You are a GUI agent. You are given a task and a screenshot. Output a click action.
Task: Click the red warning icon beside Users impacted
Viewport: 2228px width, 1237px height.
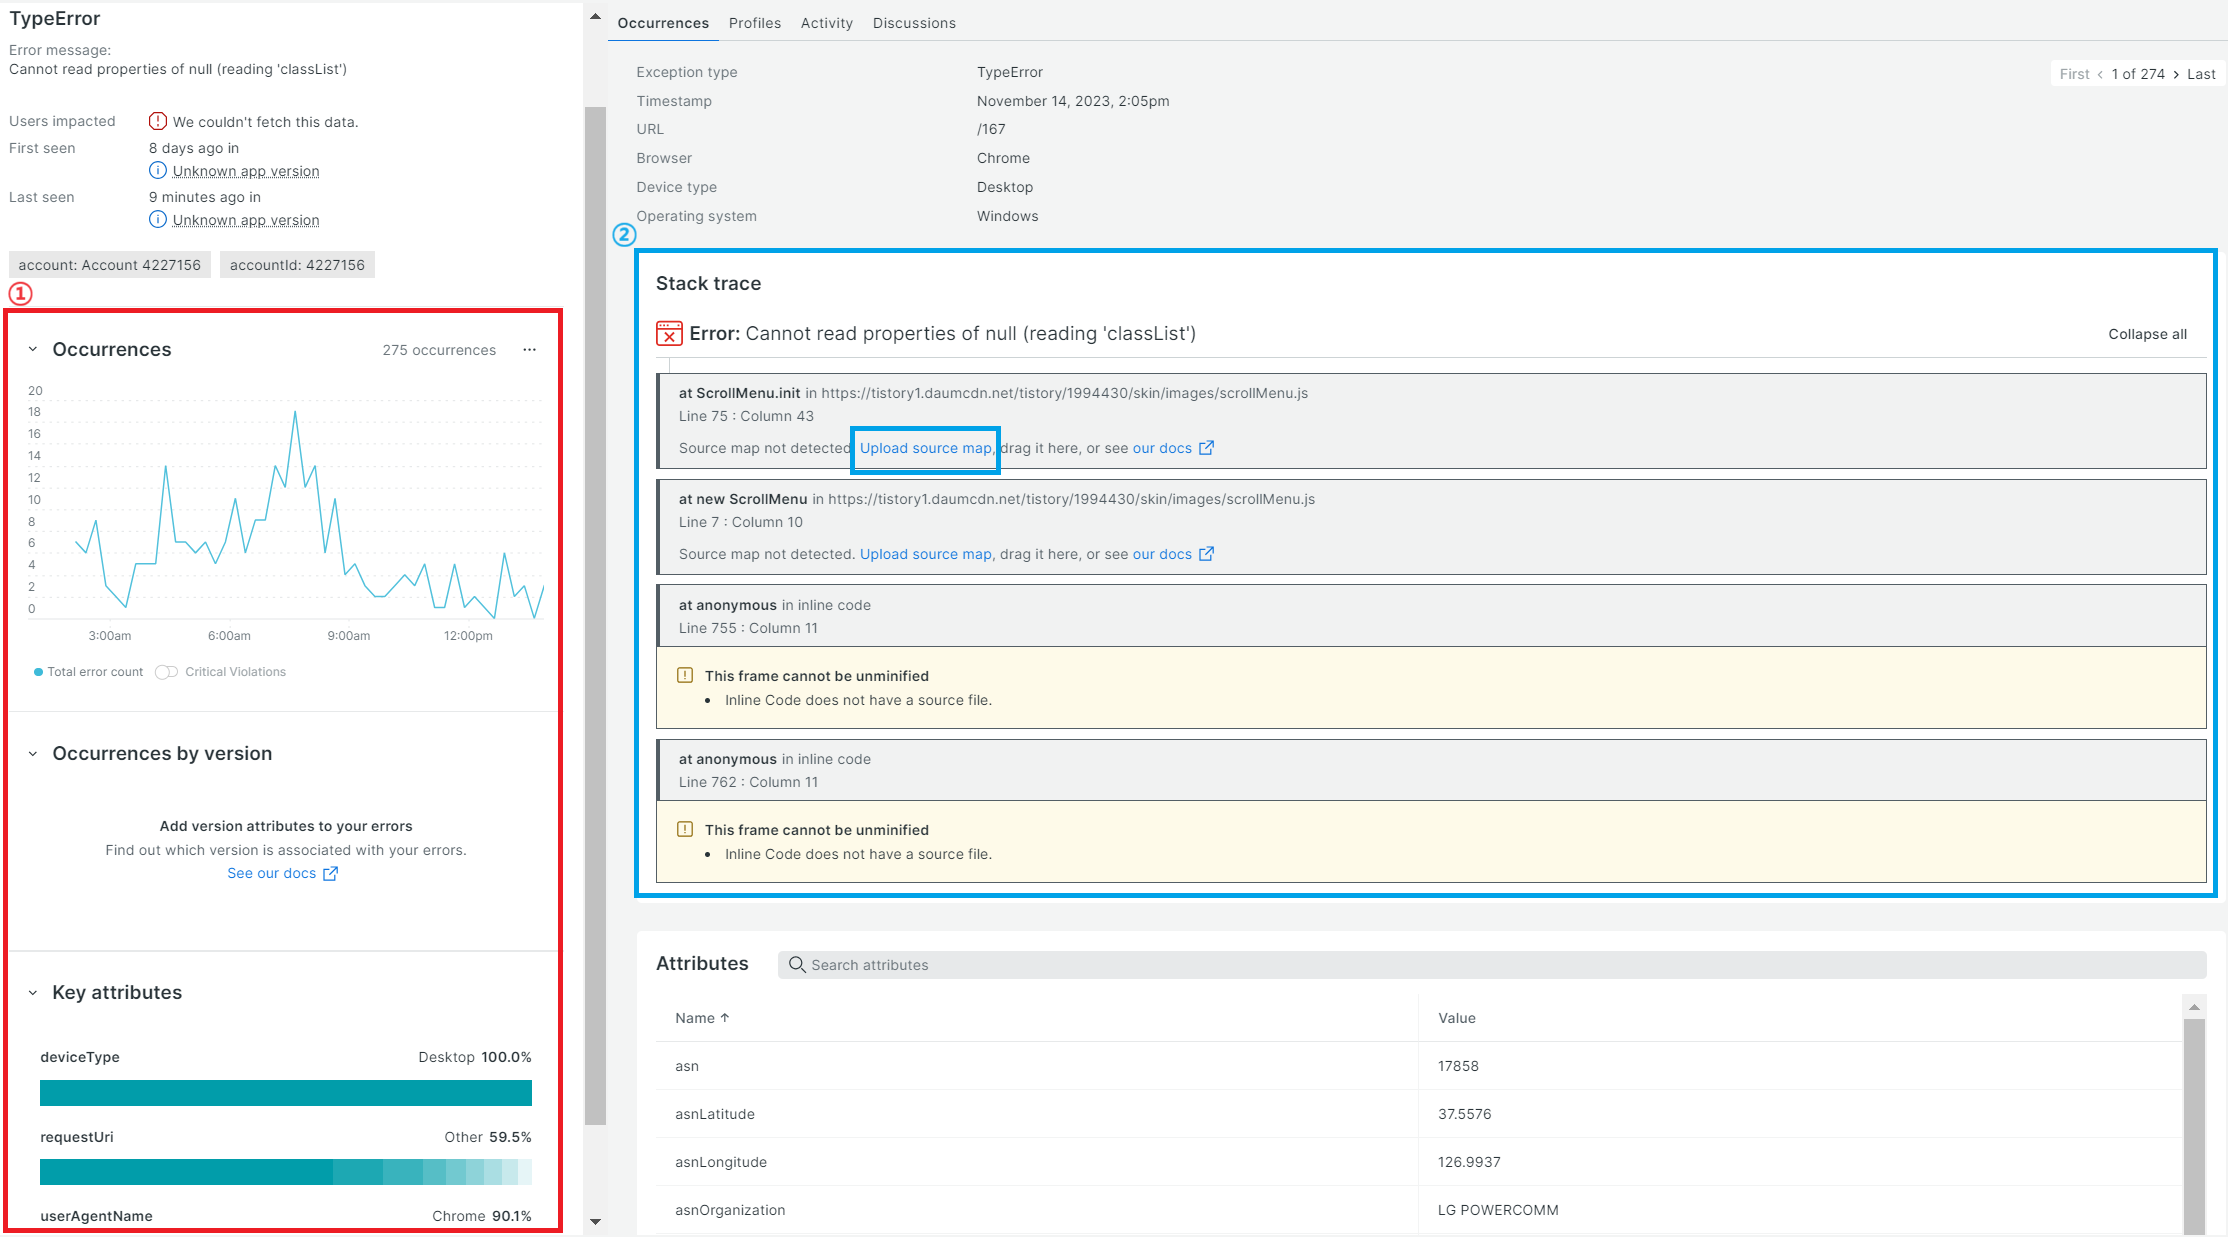[x=158, y=121]
